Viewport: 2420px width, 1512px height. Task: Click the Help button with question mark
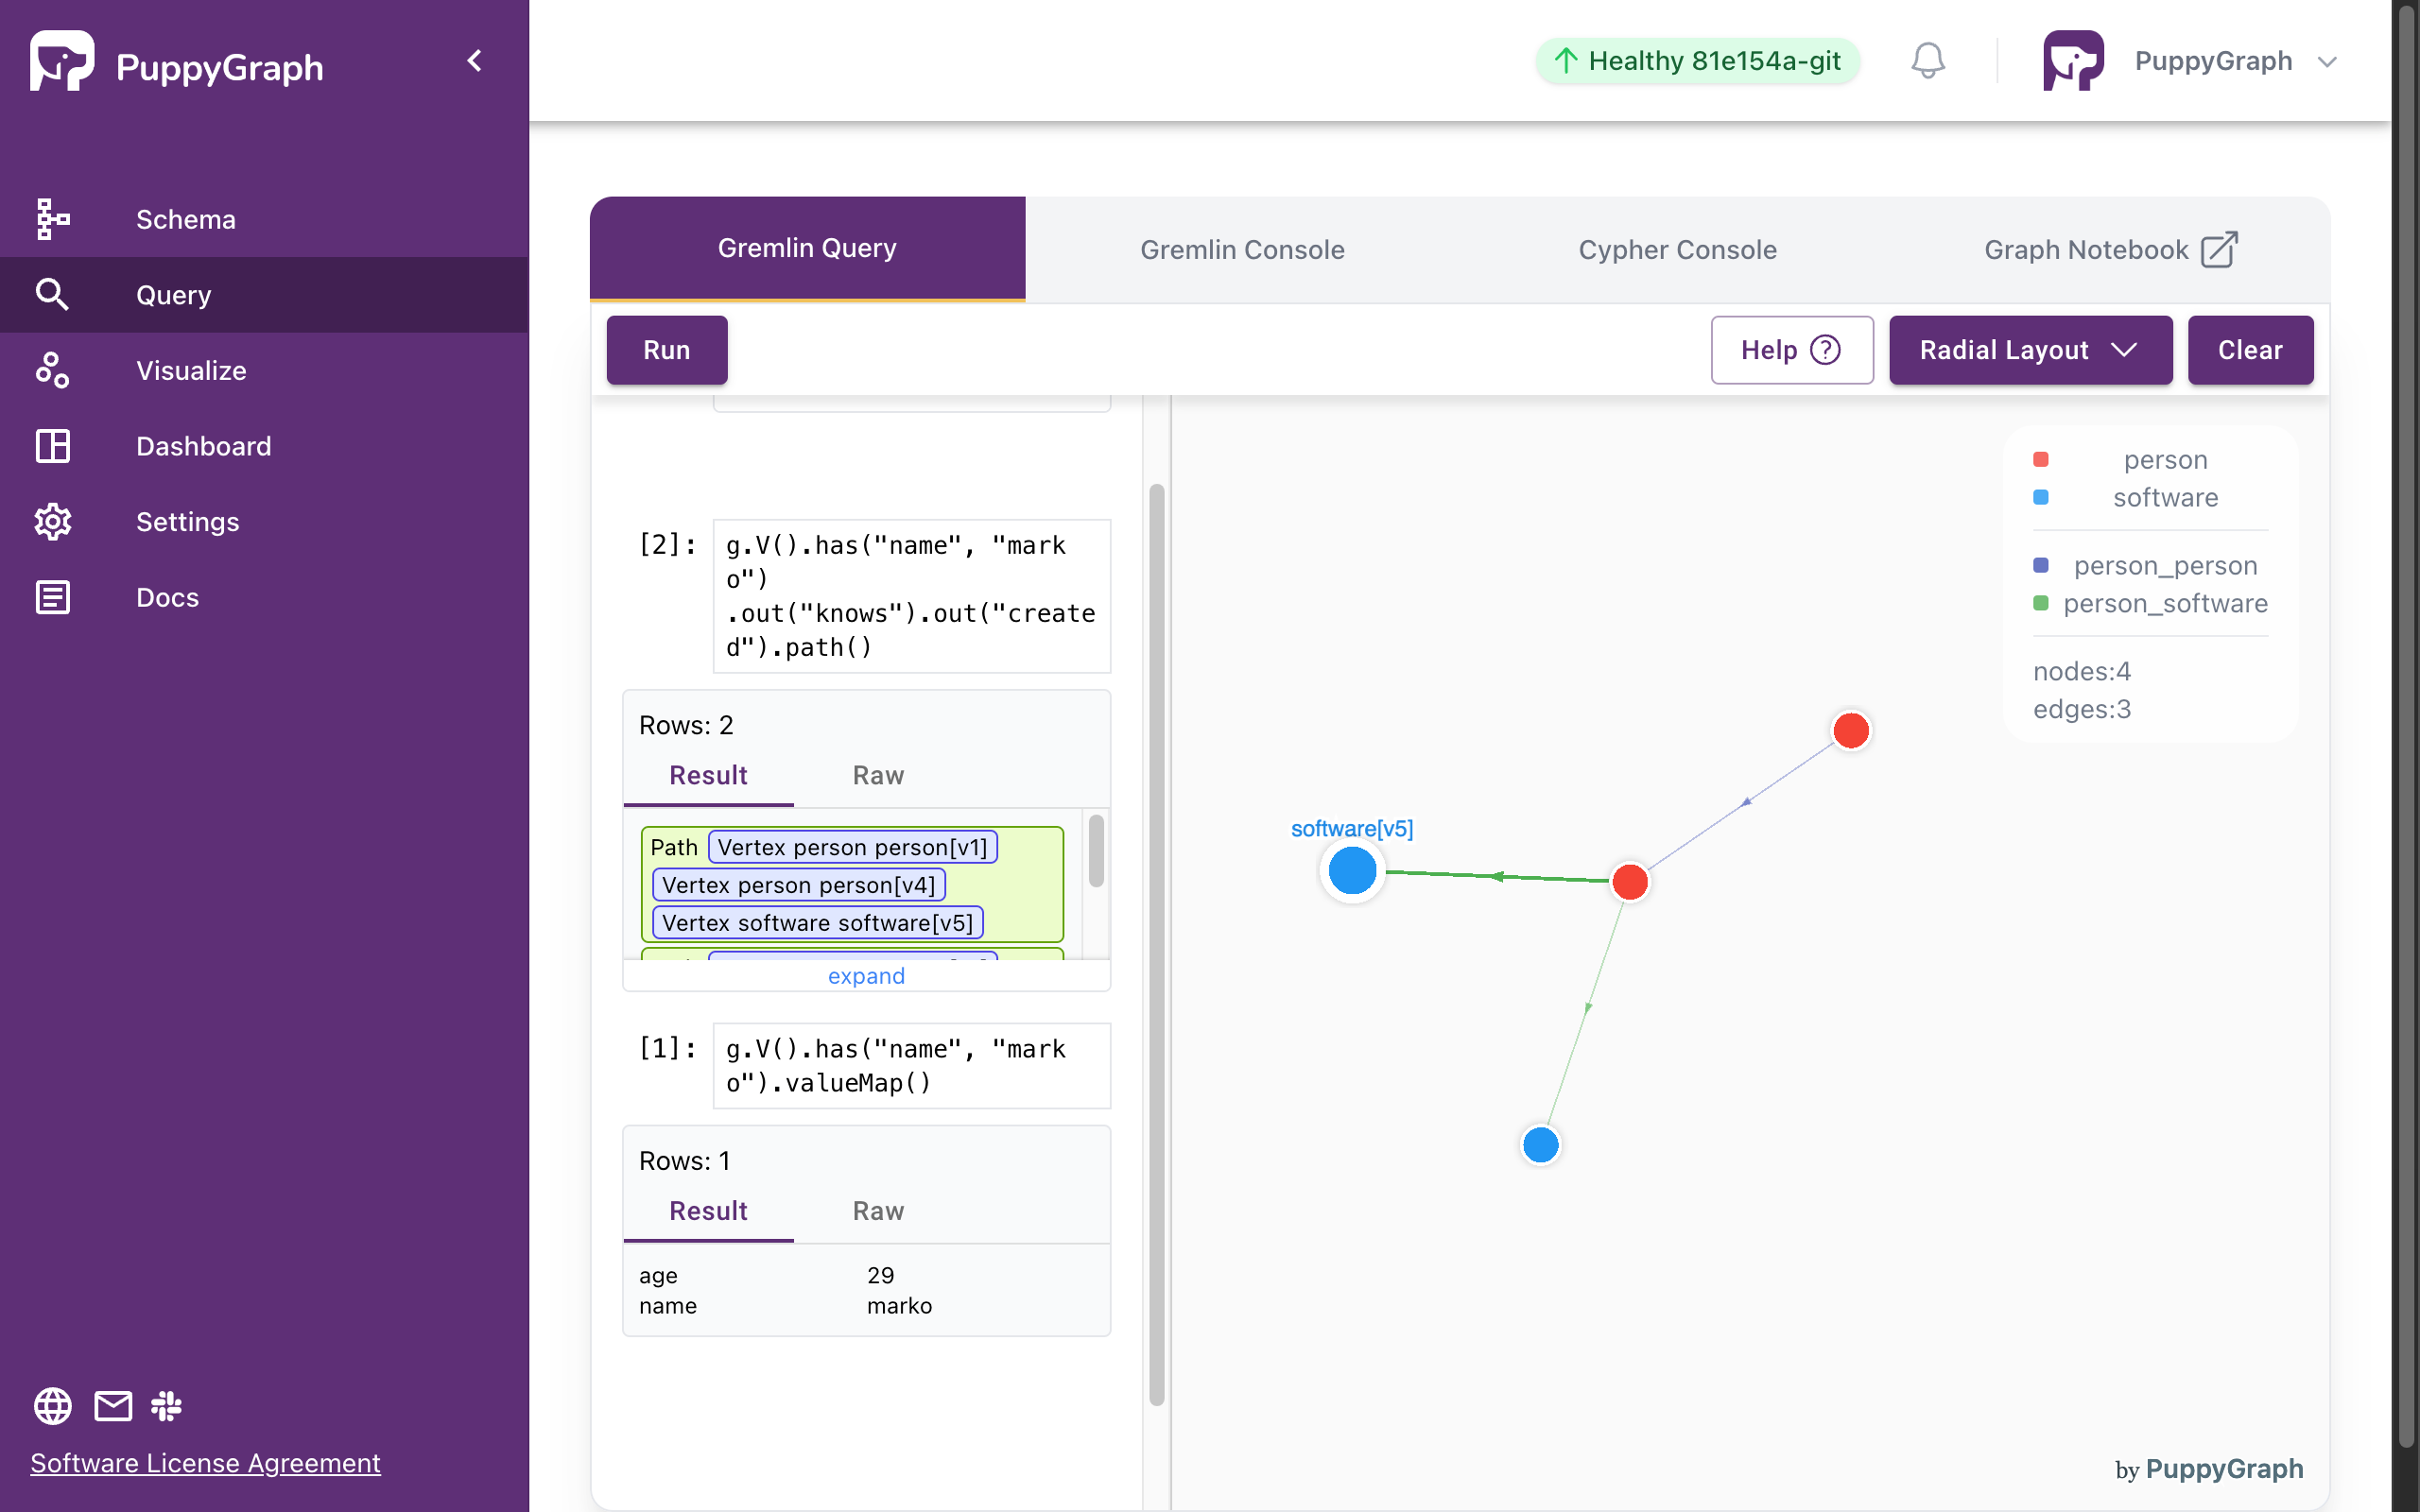1791,349
